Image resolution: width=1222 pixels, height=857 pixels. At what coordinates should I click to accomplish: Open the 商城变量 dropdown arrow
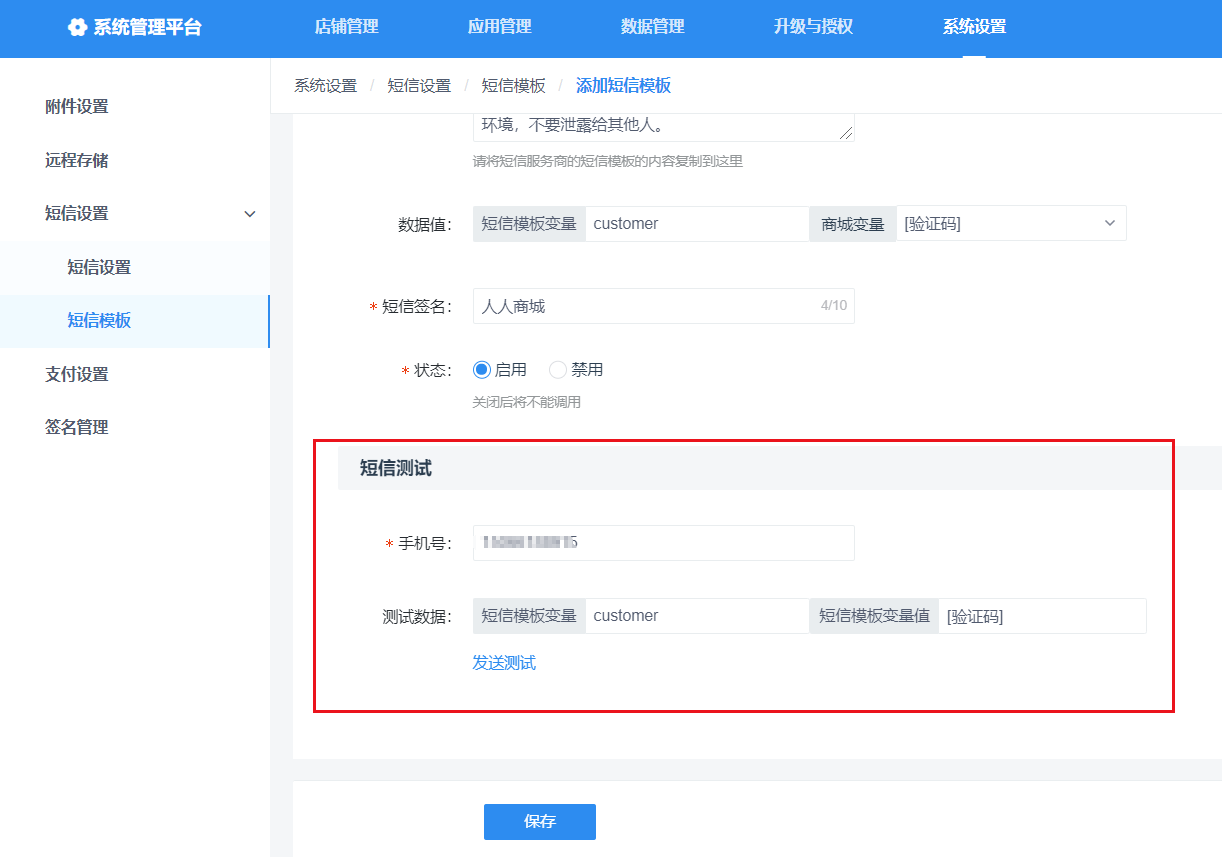(x=1109, y=224)
